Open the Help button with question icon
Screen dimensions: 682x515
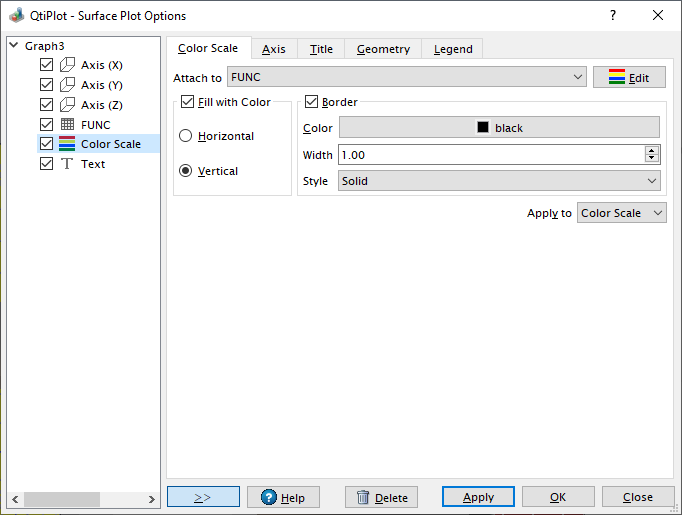(283, 497)
